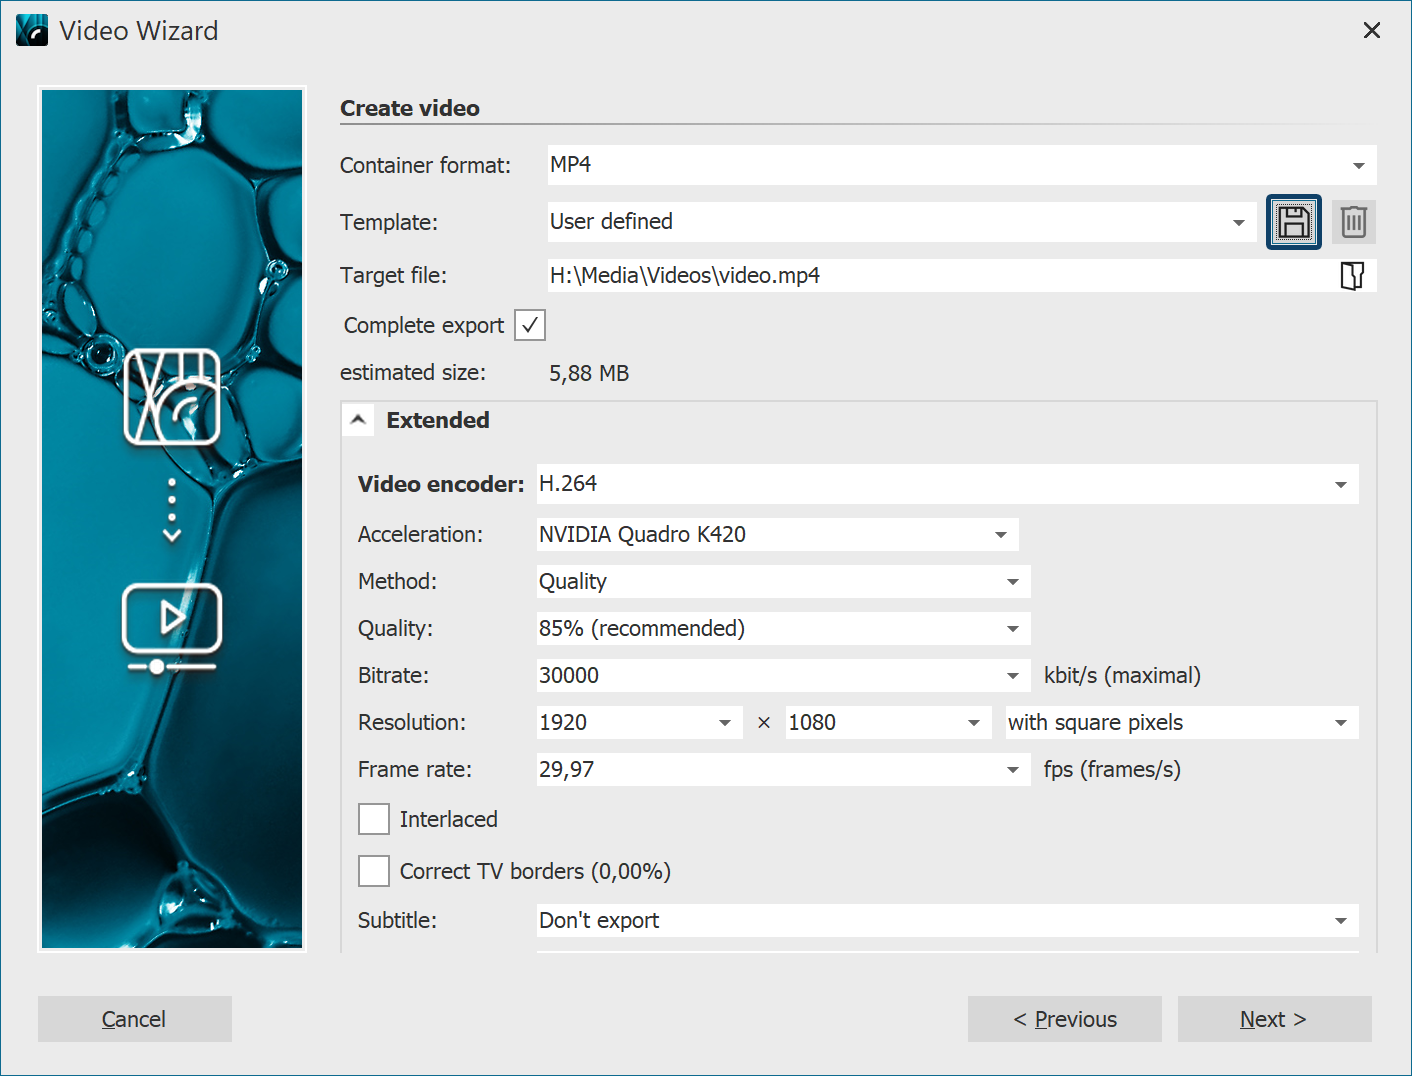
Task: Click the Video Wizard app logo icon
Action: click(x=32, y=31)
